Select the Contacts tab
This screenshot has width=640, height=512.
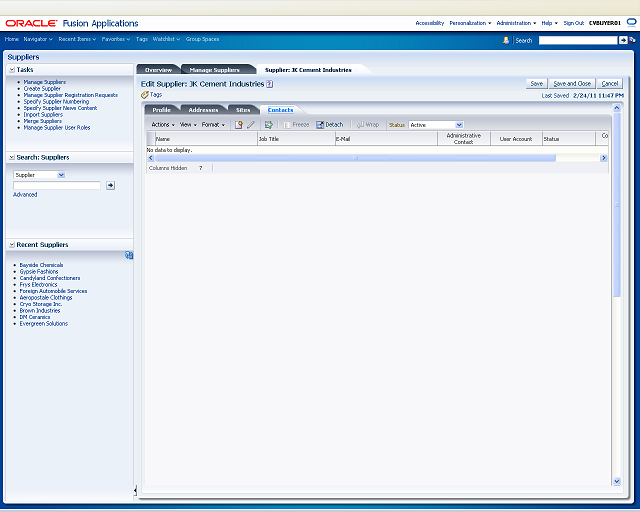[280, 110]
